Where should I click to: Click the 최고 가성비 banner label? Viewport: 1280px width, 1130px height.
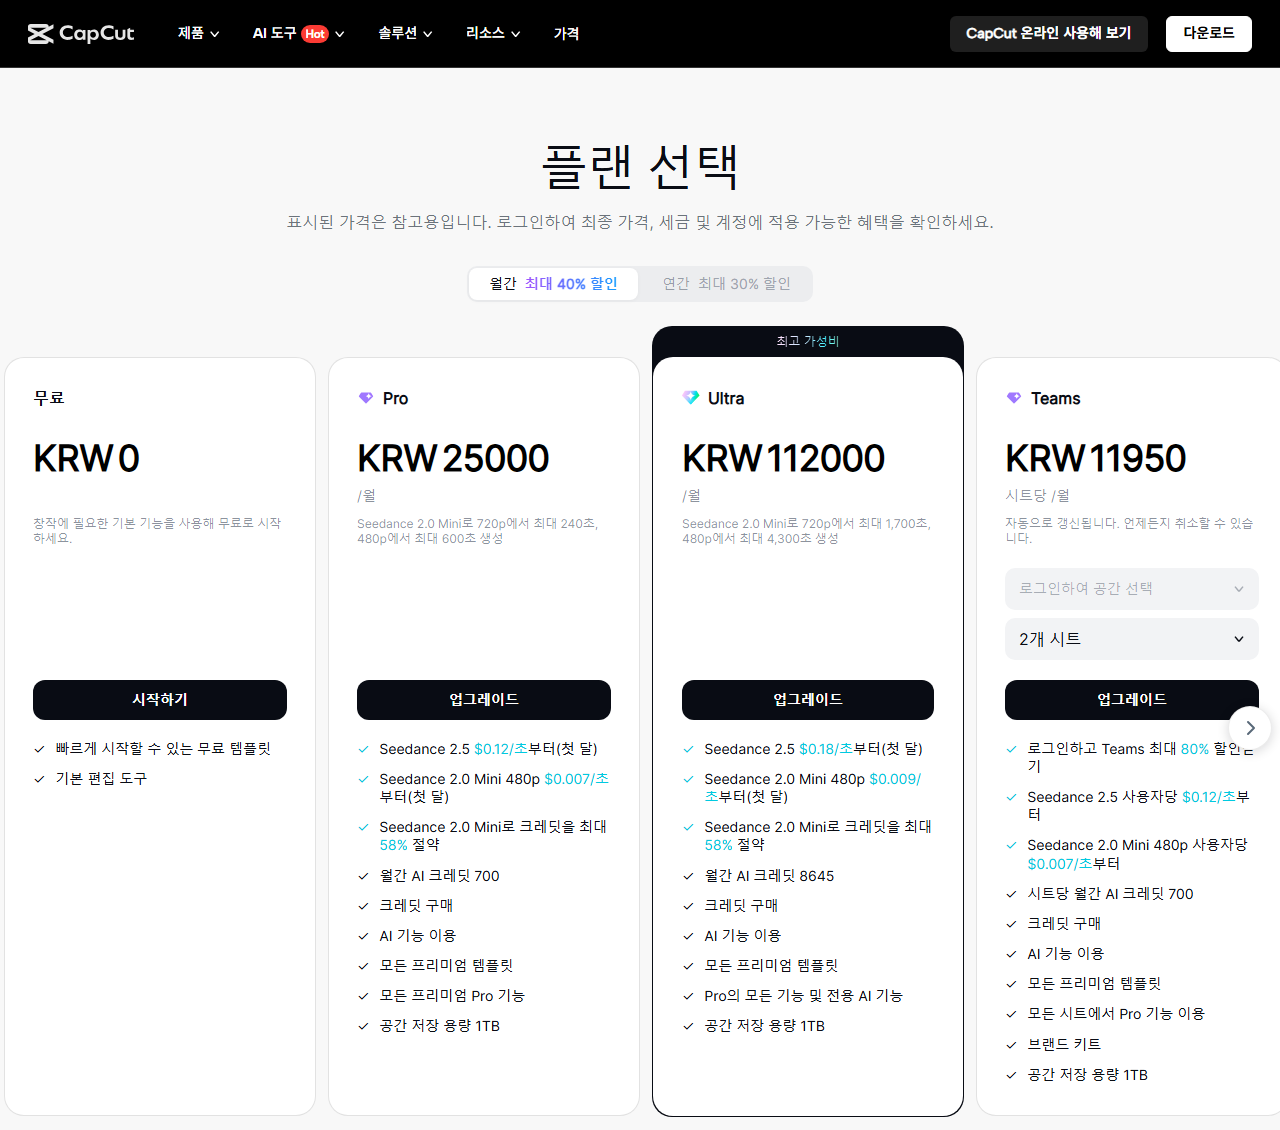pyautogui.click(x=808, y=342)
